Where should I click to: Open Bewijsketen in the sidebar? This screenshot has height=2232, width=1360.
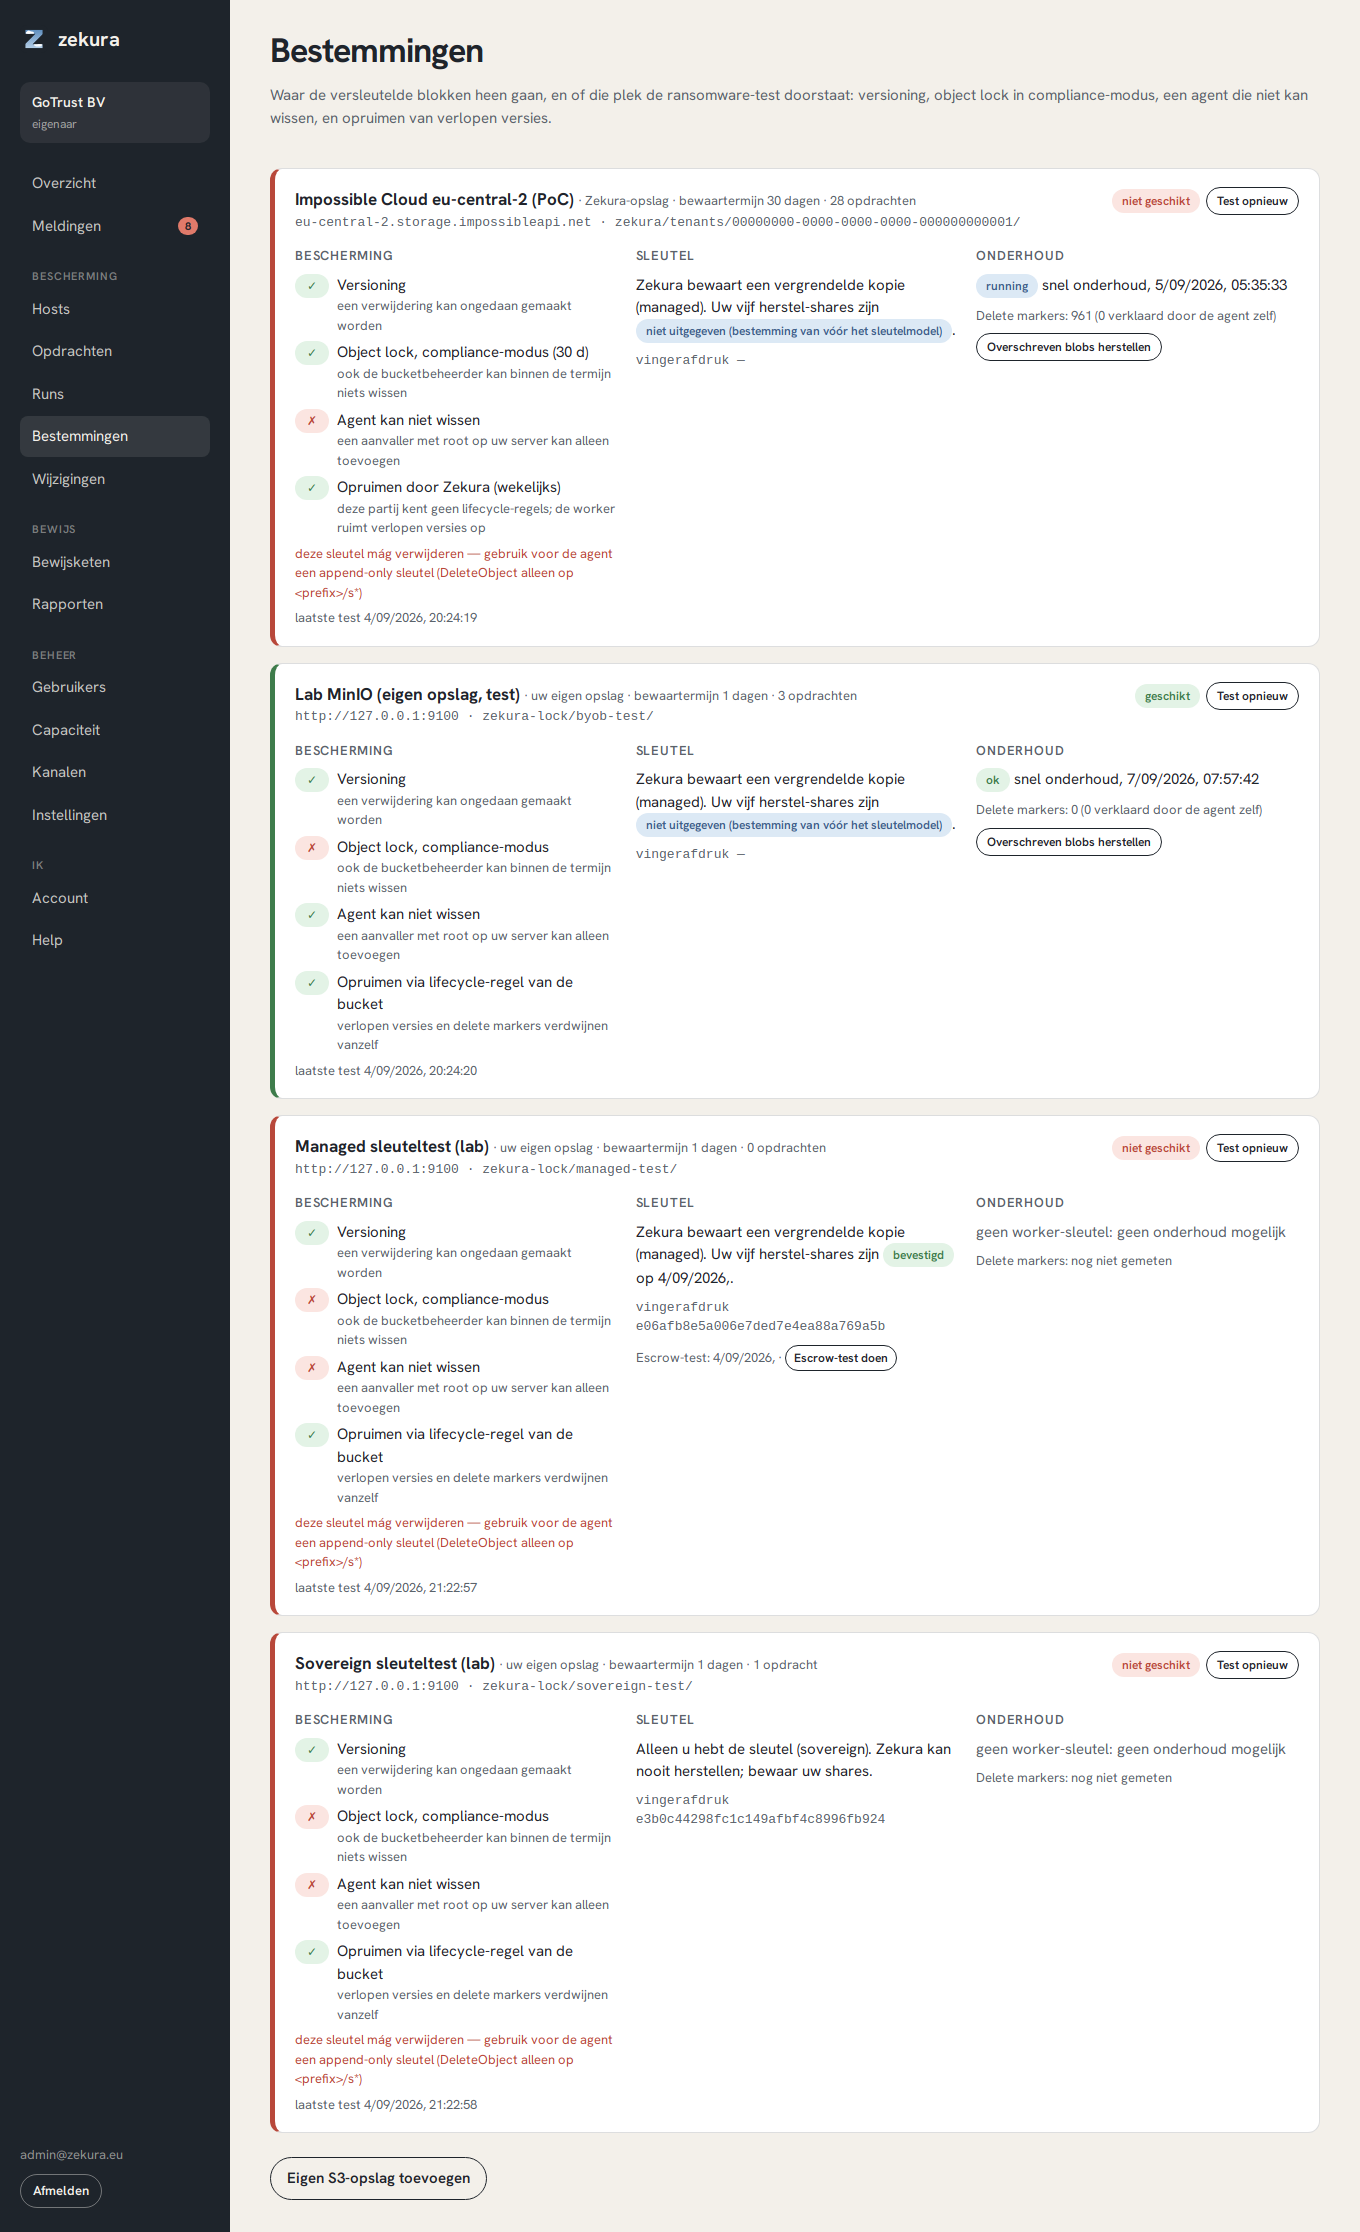(x=115, y=562)
